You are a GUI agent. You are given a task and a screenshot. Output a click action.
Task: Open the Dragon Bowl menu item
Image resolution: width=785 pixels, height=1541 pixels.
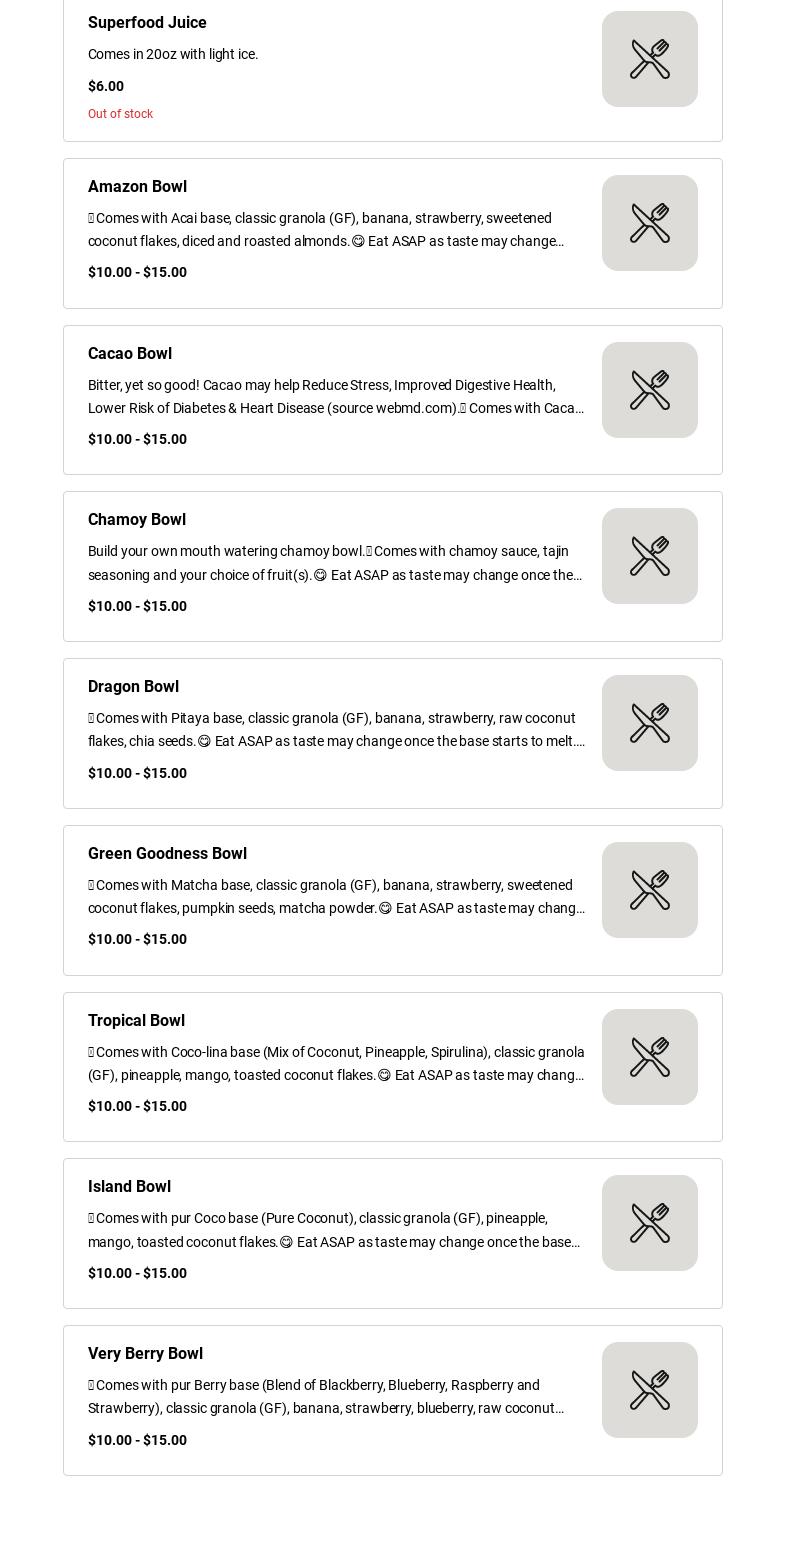click(x=133, y=687)
